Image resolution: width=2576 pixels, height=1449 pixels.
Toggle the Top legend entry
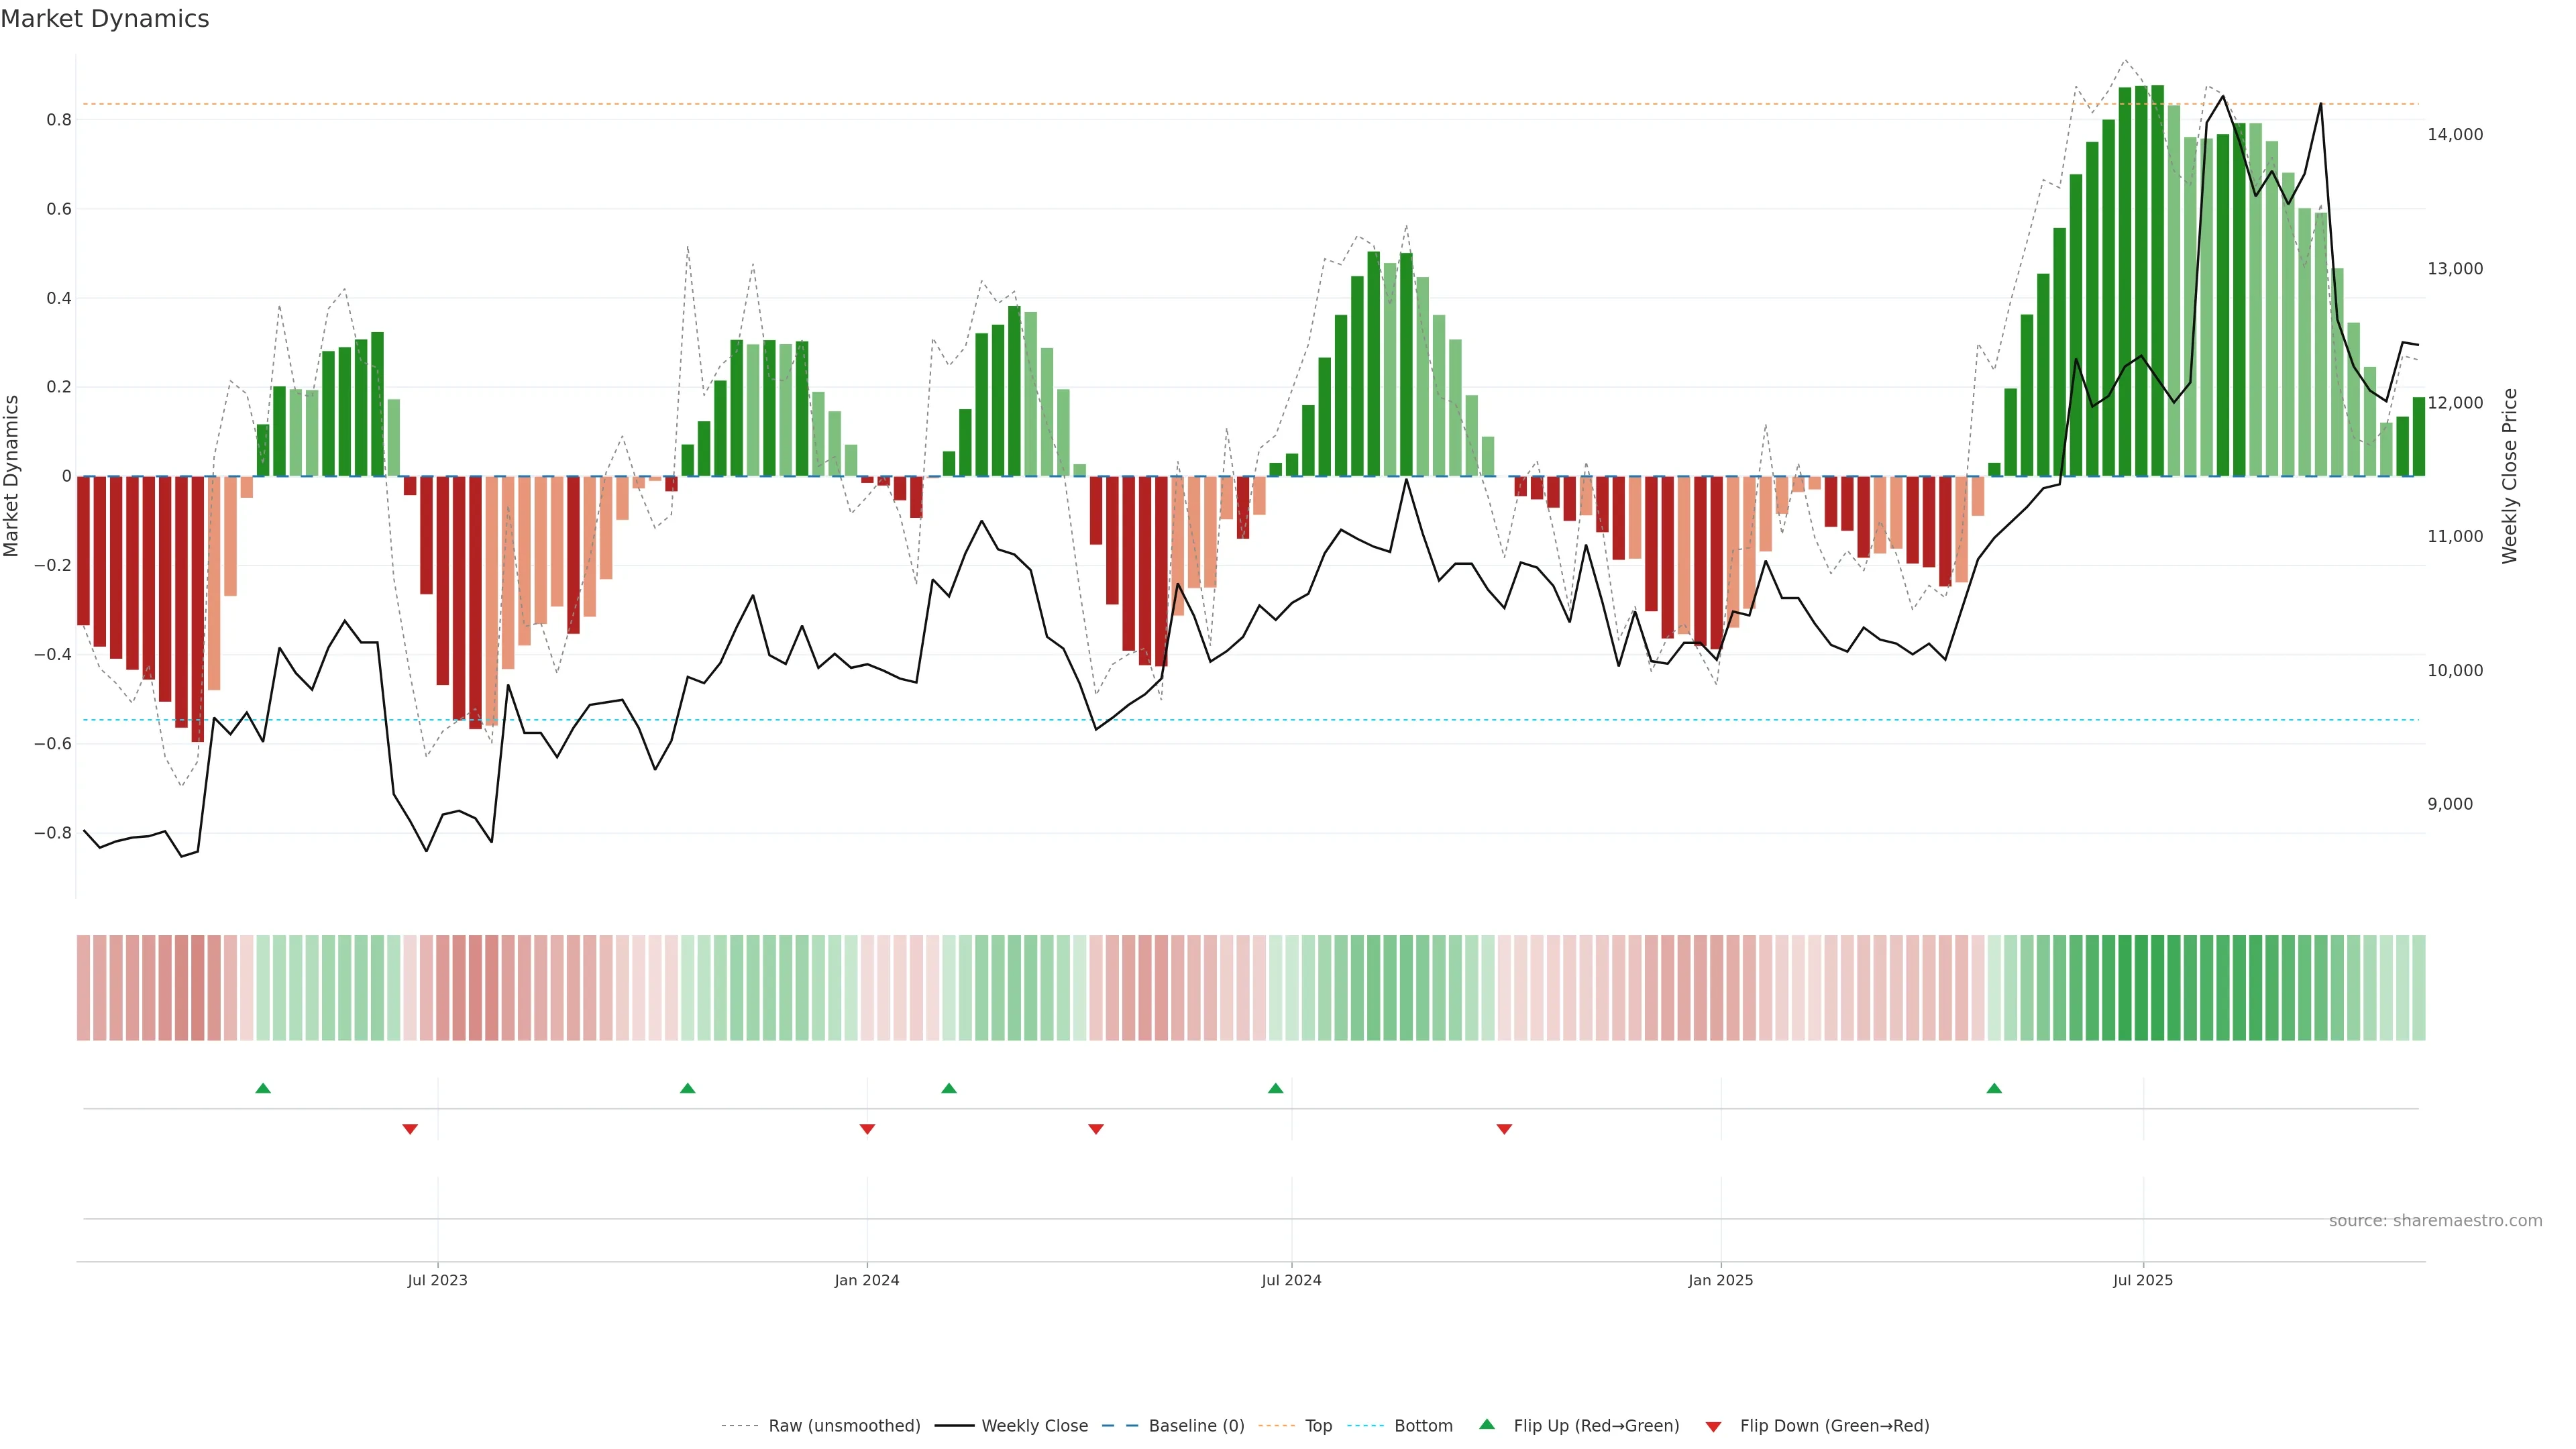[1318, 1426]
